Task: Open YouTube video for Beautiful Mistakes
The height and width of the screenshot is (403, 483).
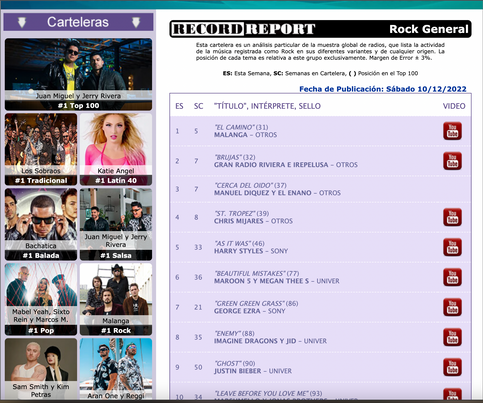Action: (452, 277)
